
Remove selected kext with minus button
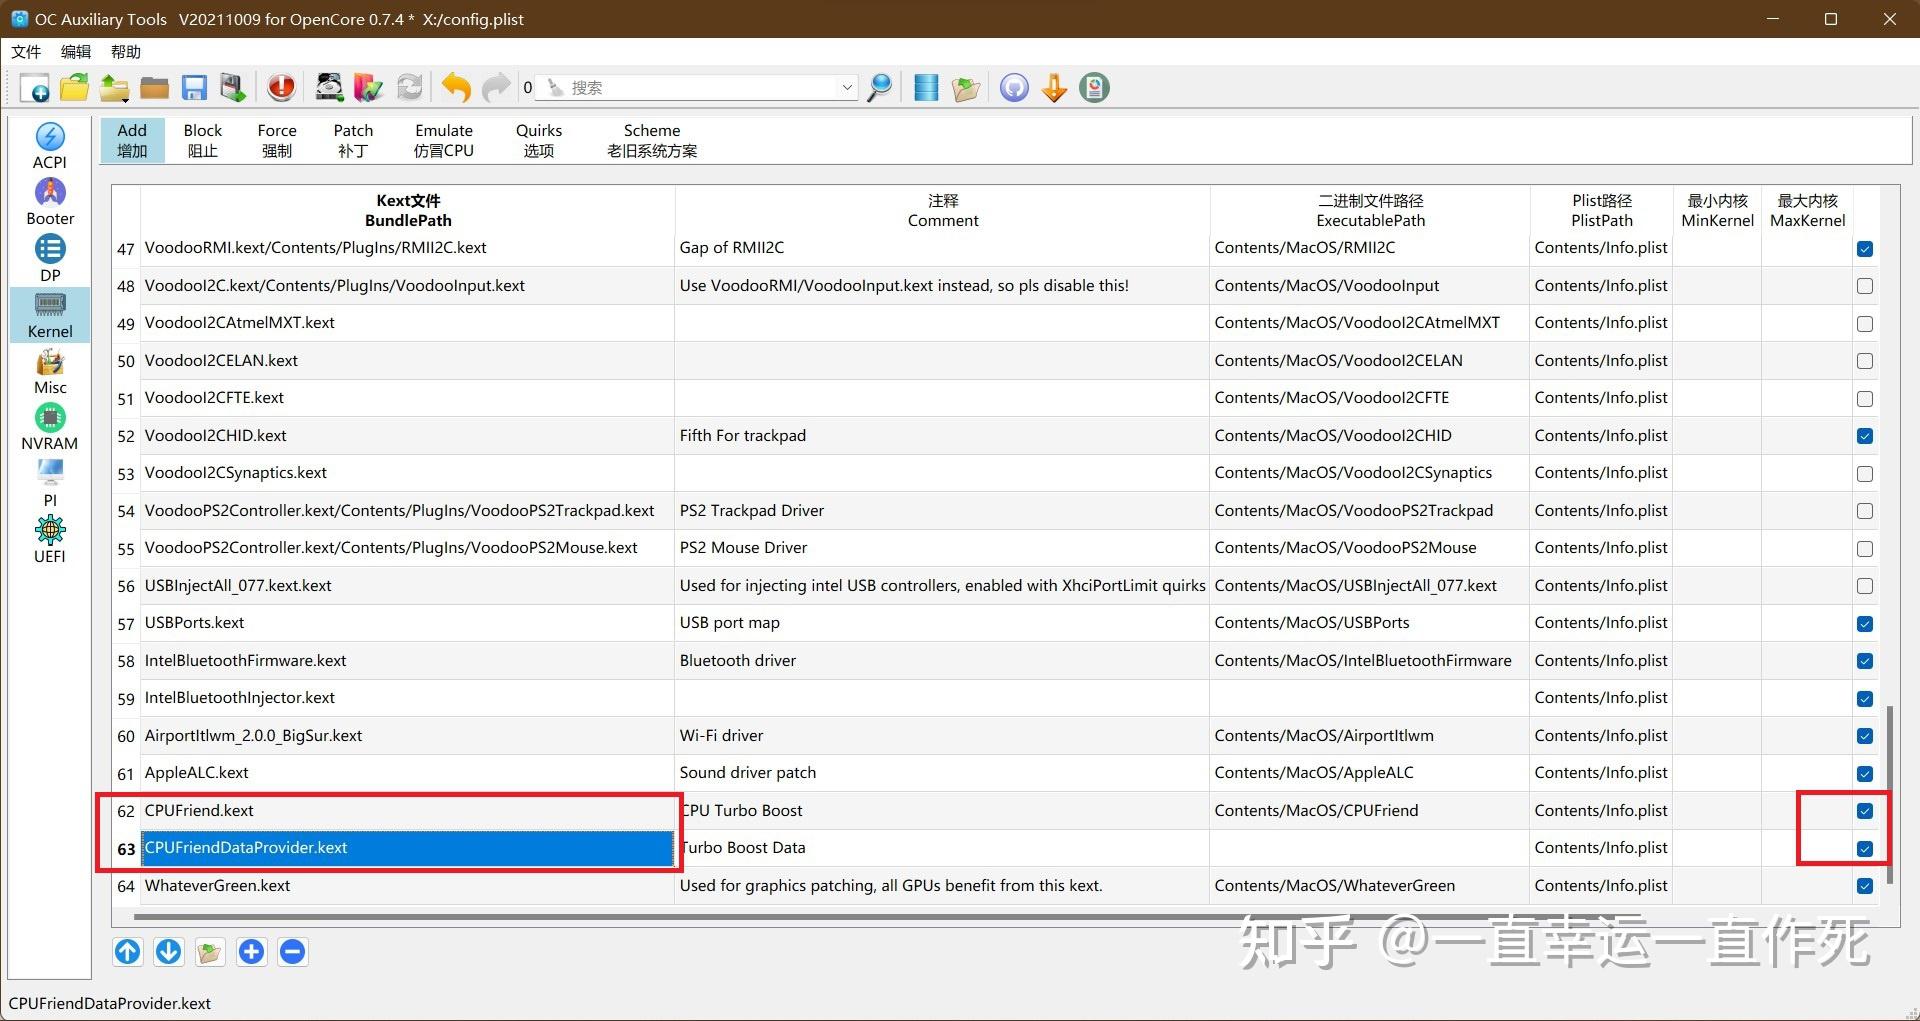point(293,952)
